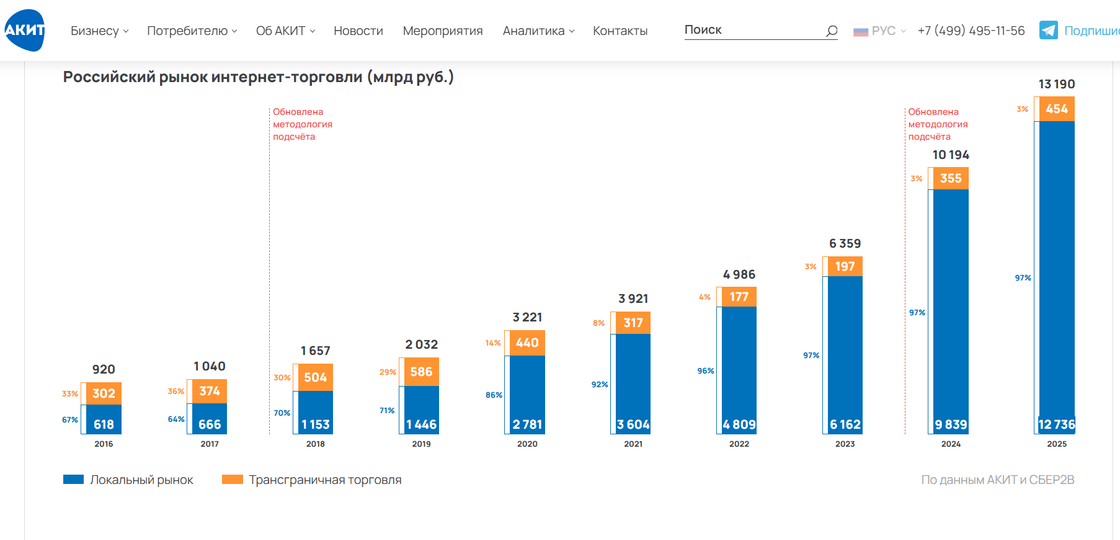Screen dimensions: 1120x540
Task: Click the 2025 total 13 190
Action: tap(1056, 84)
